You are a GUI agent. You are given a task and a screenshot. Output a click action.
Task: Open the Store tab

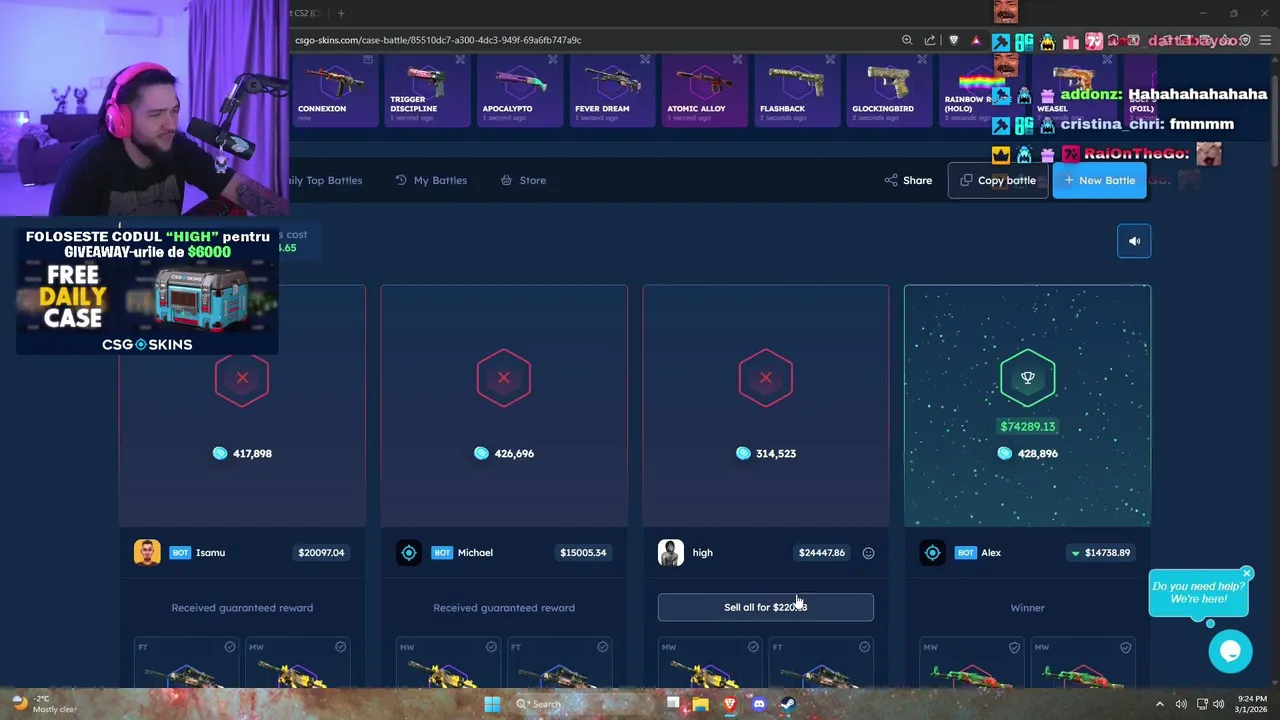tap(523, 180)
